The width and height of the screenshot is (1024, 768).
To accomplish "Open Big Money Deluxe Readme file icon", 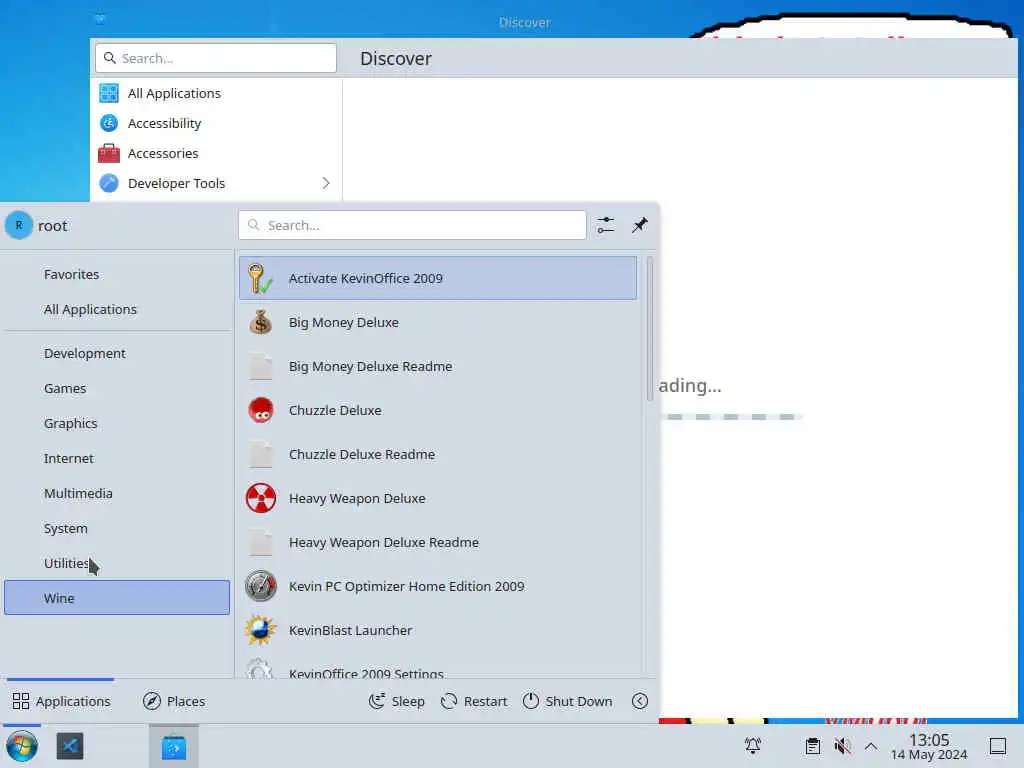I will point(261,366).
